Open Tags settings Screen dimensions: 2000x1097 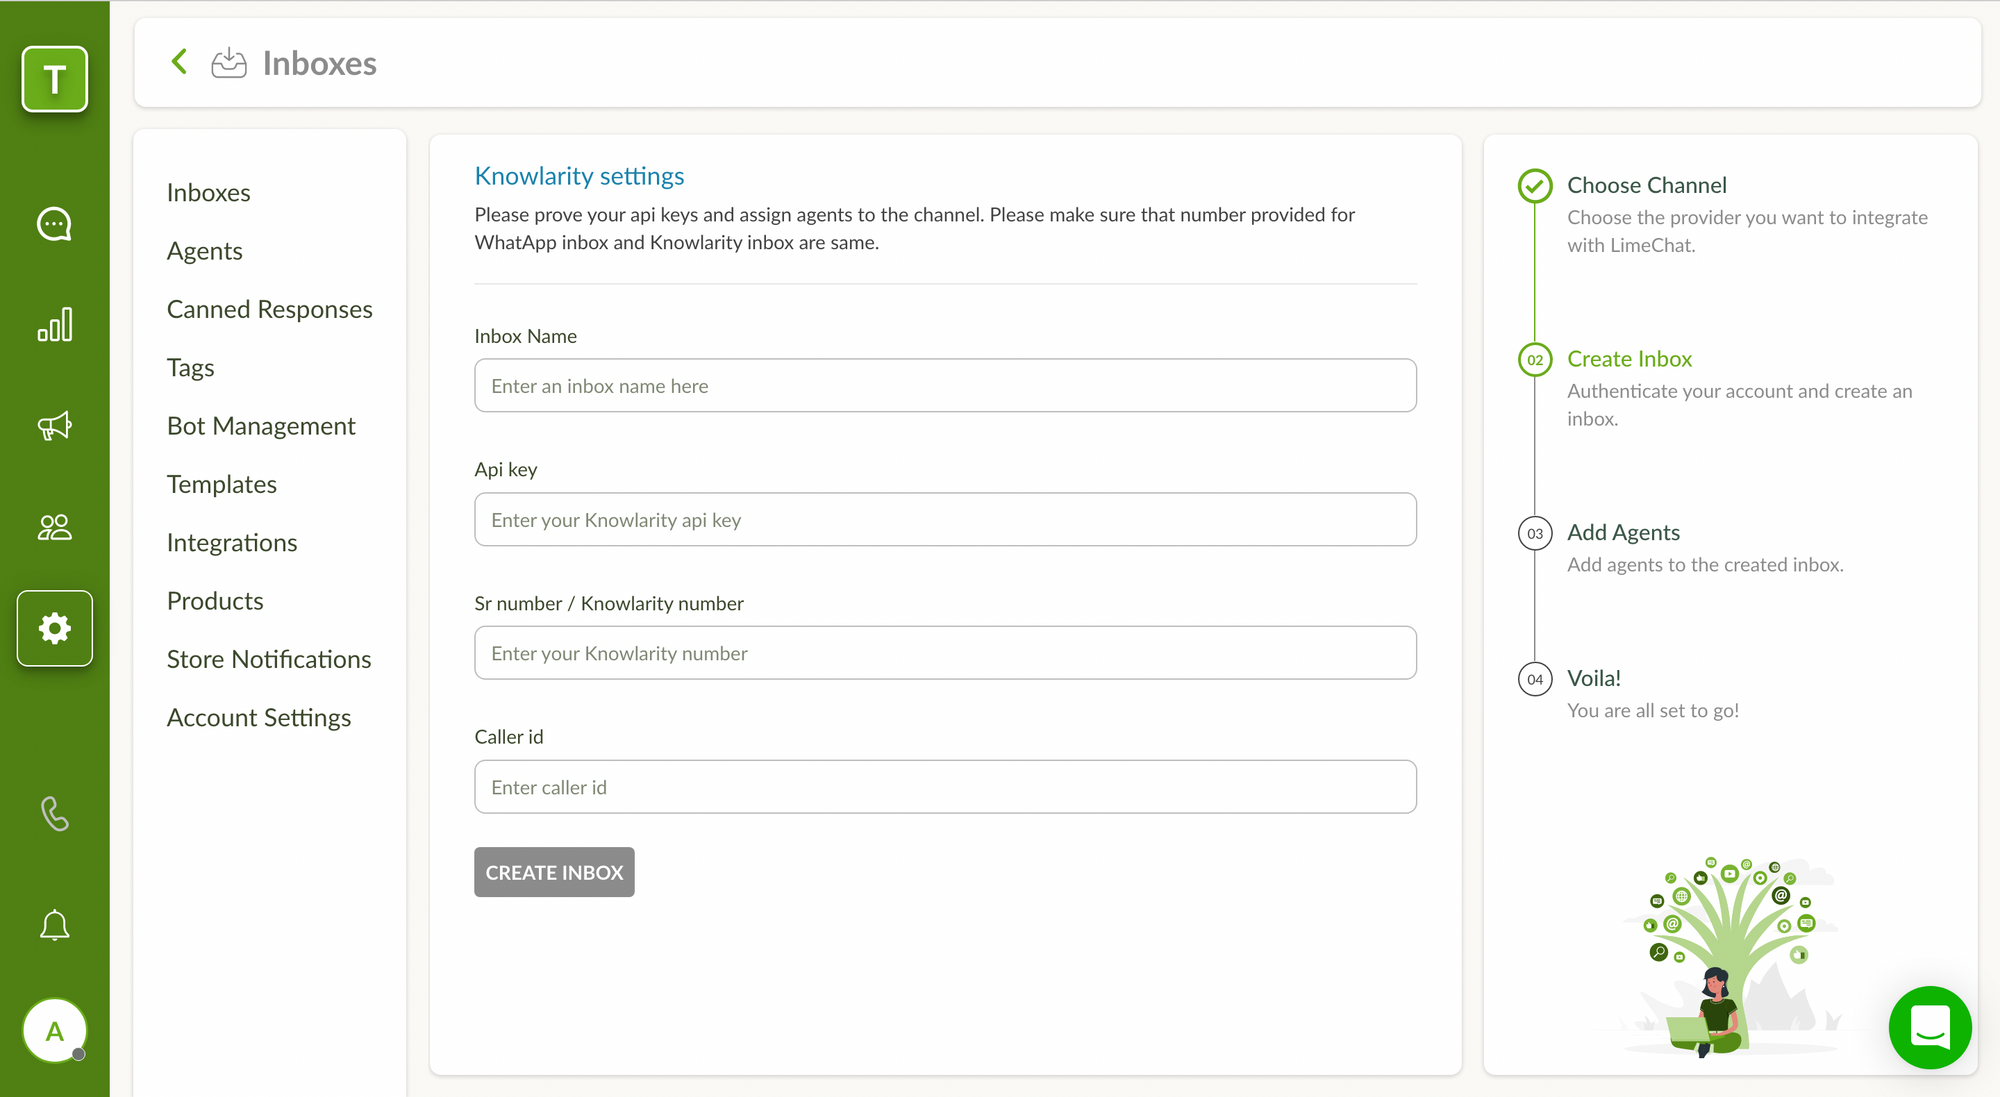(191, 367)
